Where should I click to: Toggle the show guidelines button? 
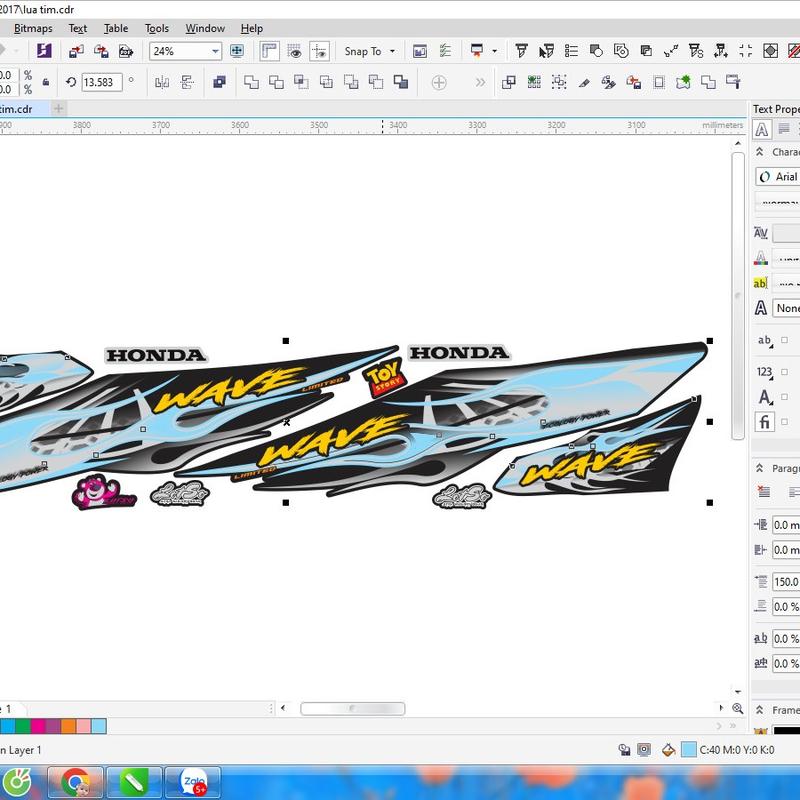(x=319, y=51)
